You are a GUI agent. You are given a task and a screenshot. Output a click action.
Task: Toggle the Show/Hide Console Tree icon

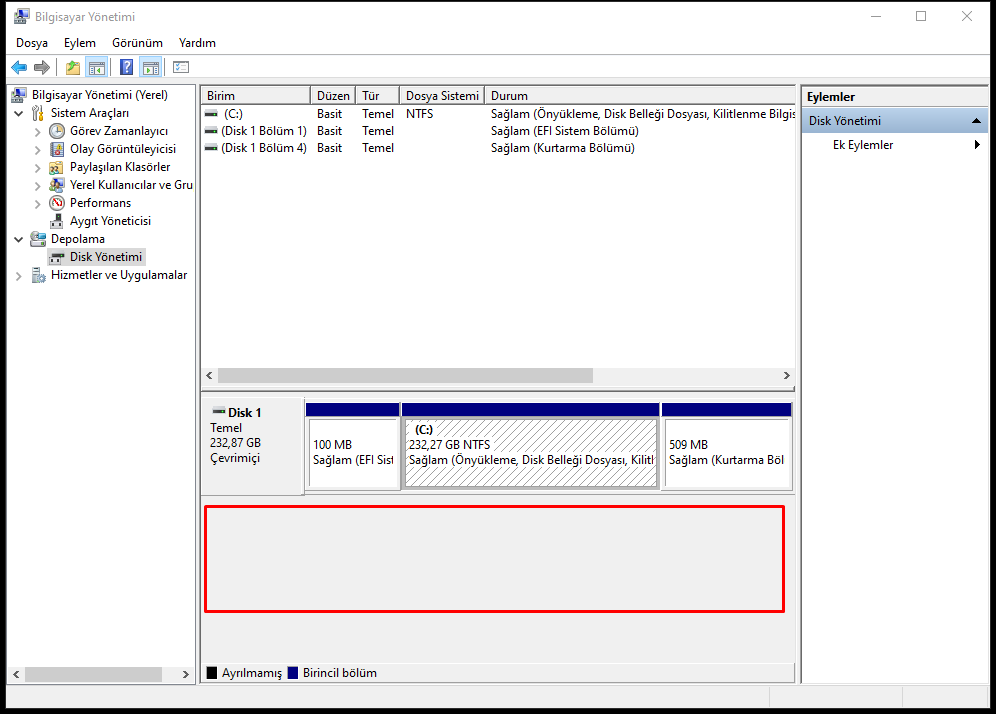click(97, 67)
